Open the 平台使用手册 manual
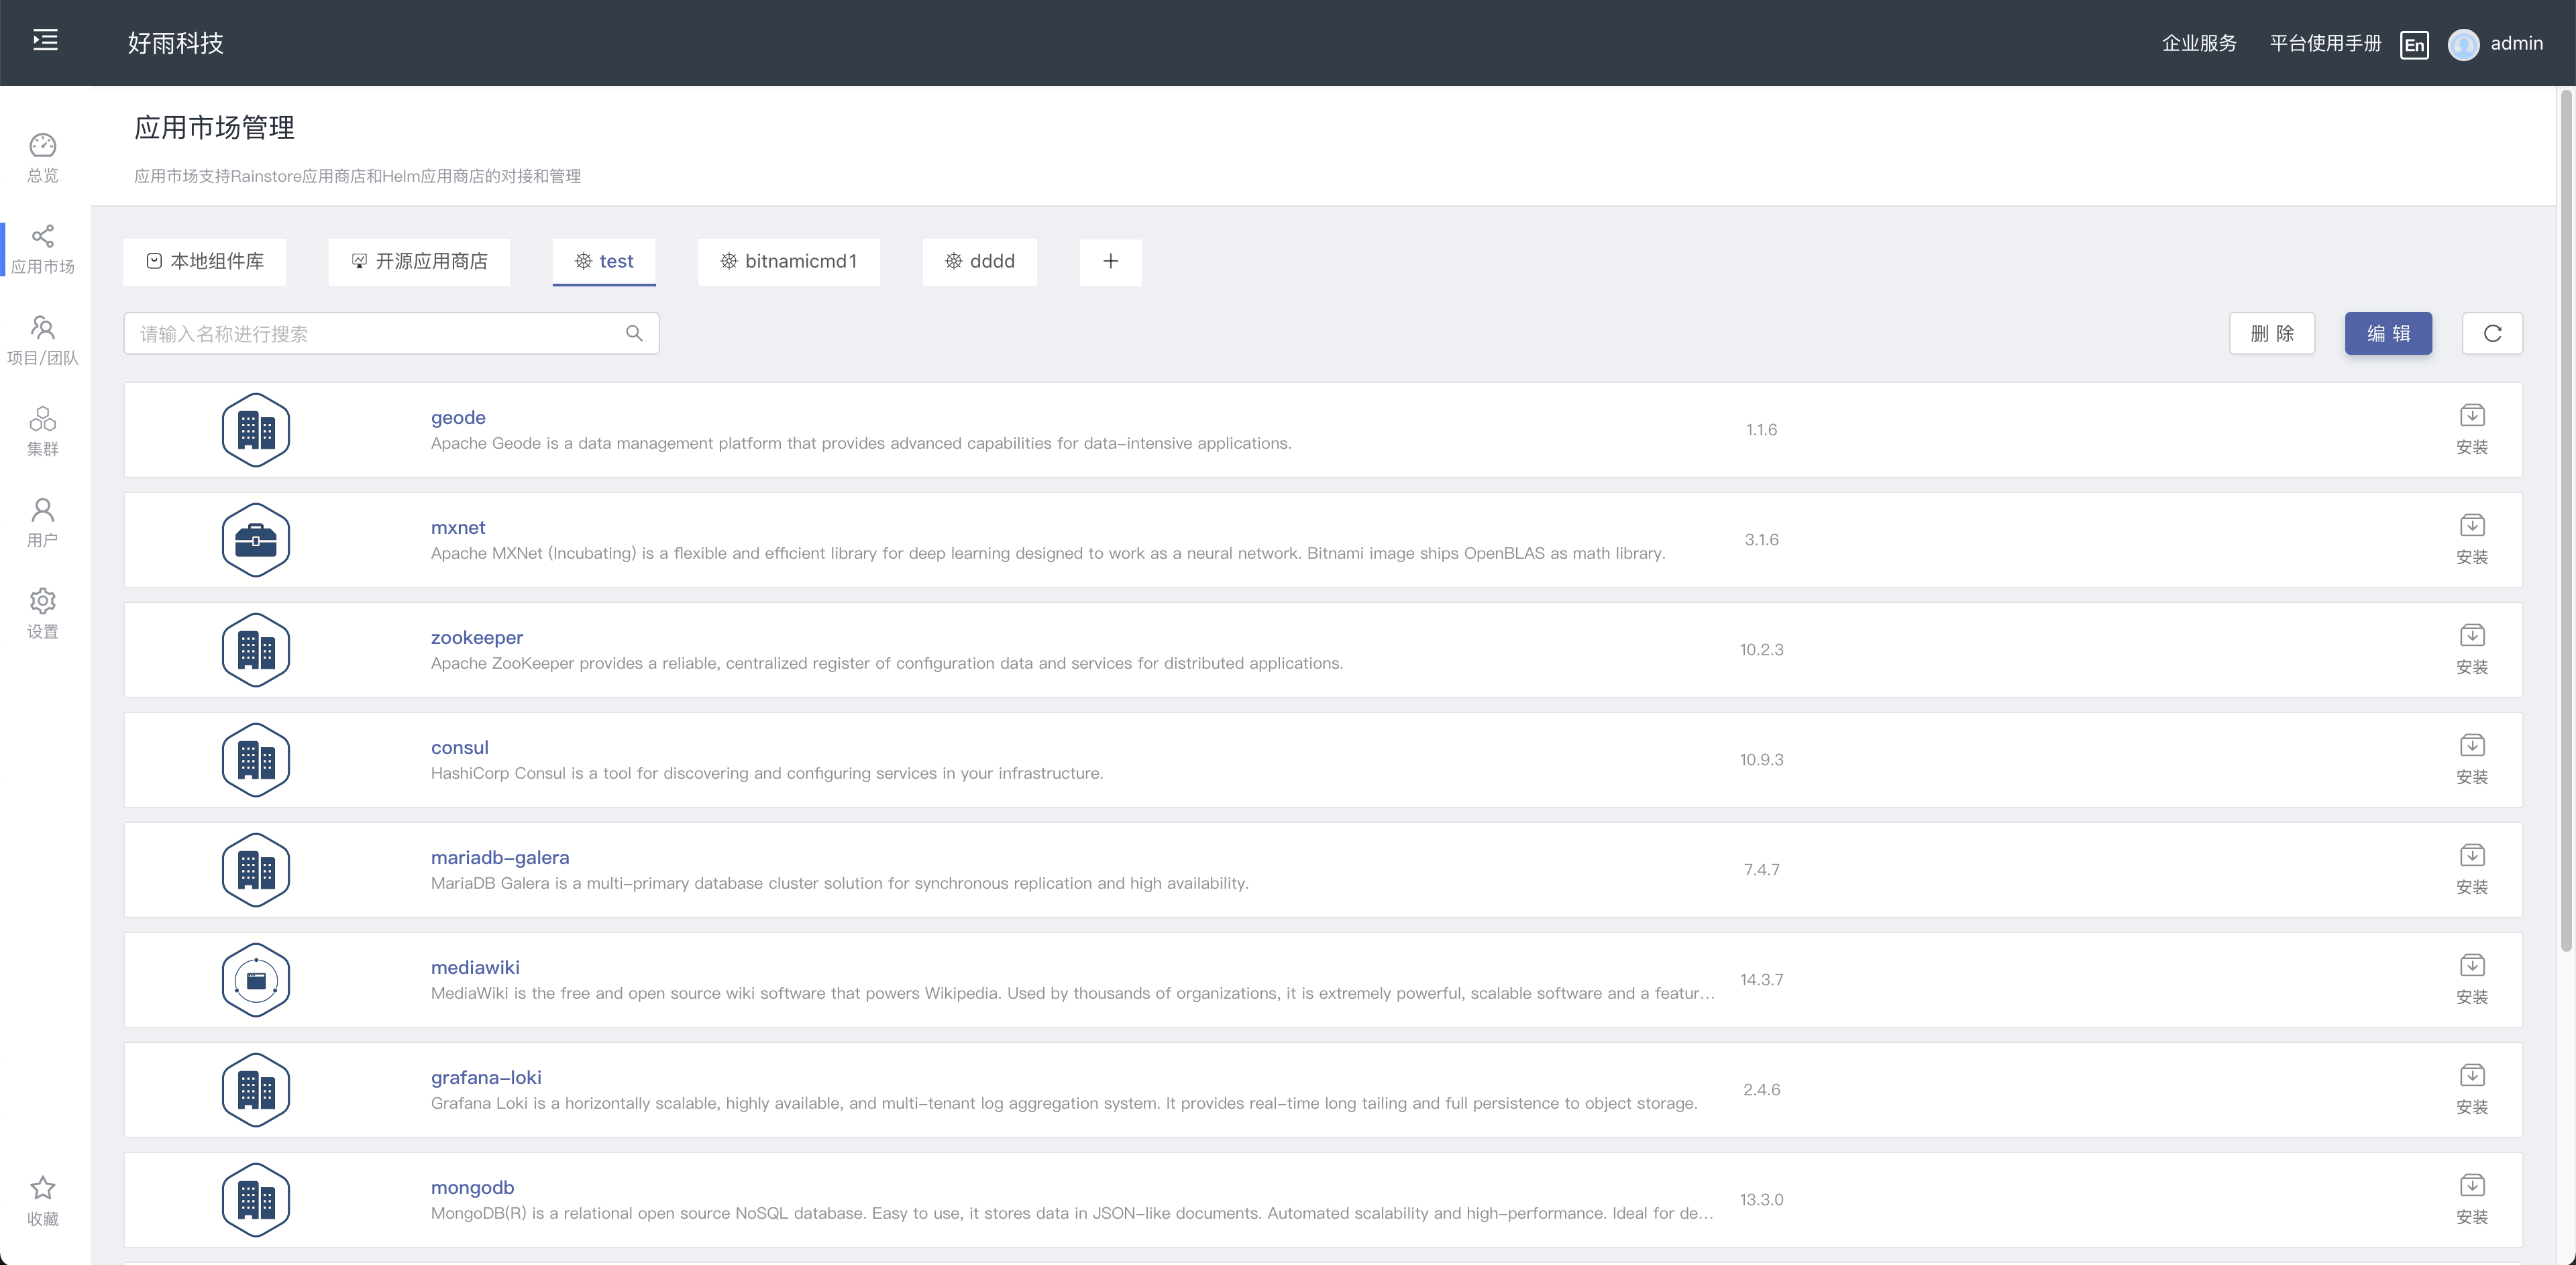 2324,43
